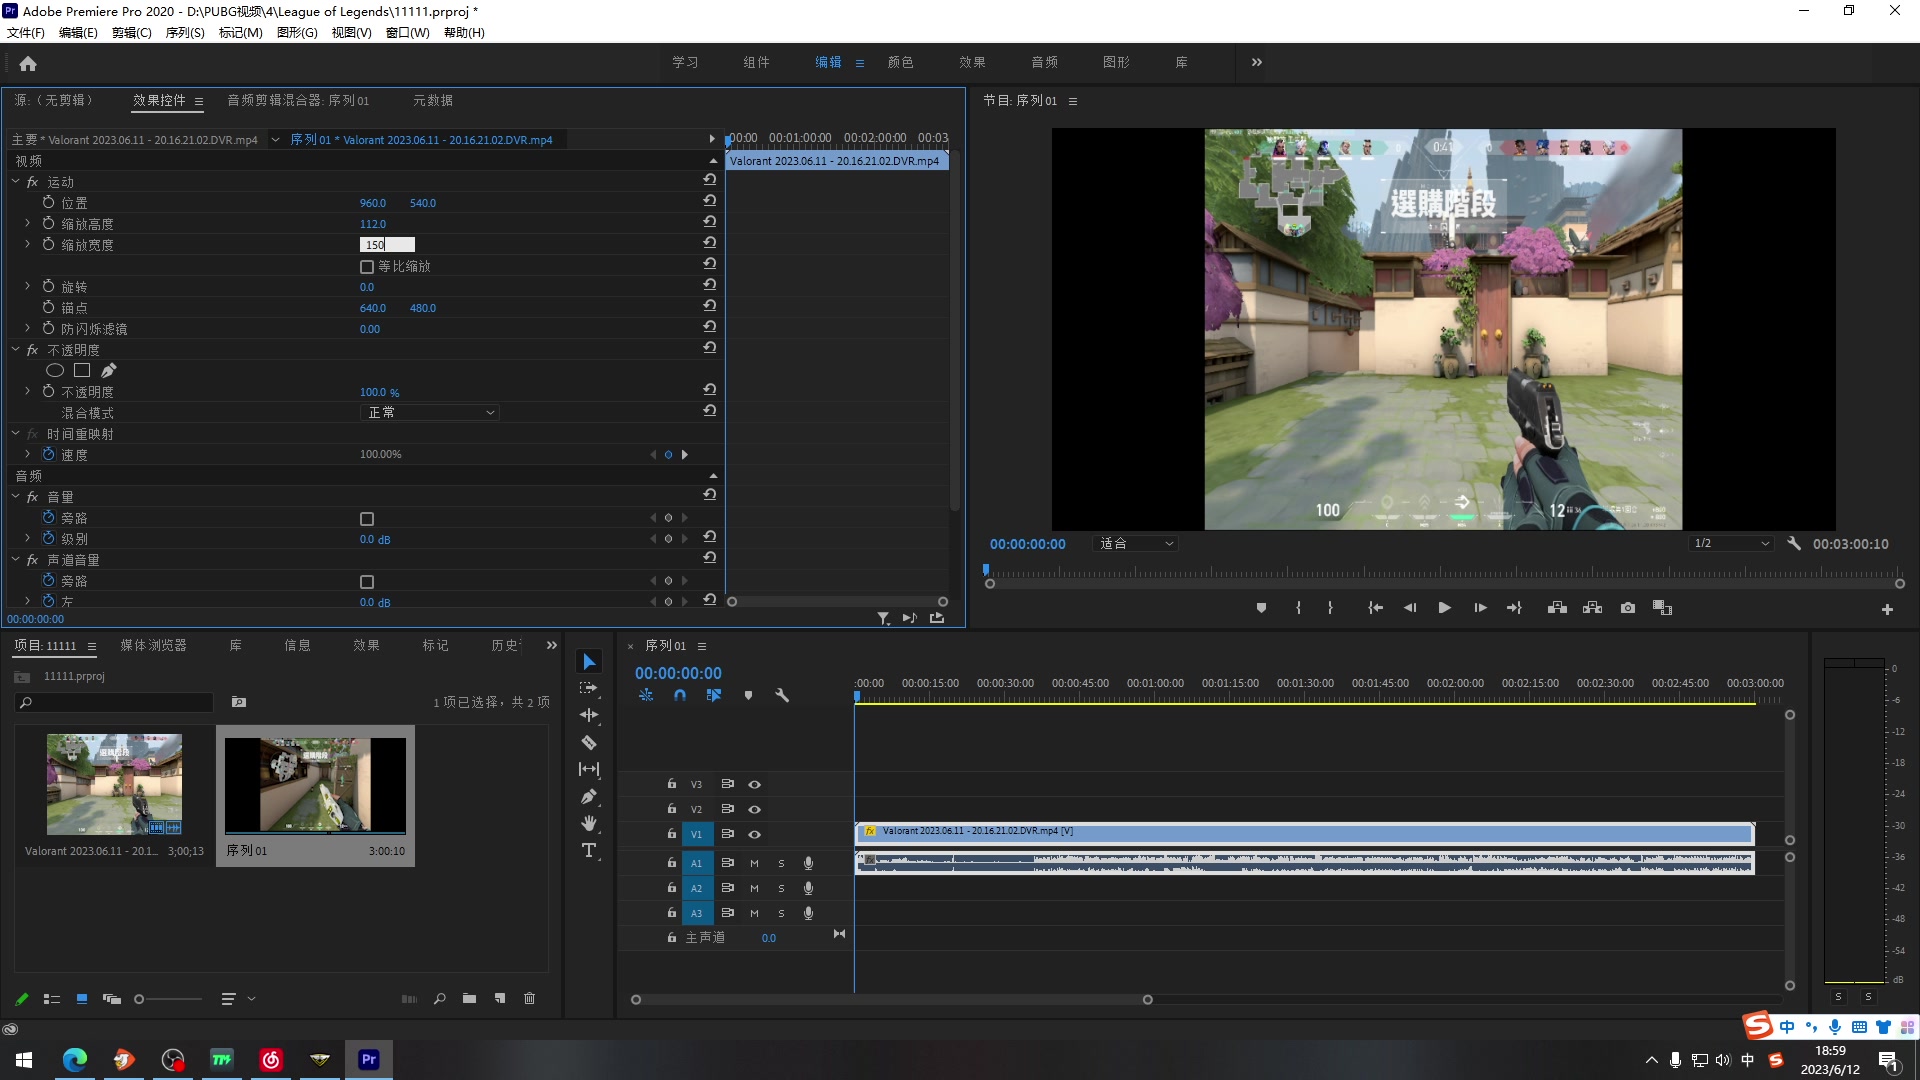The height and width of the screenshot is (1080, 1920).
Task: Create ellipse opacity mask
Action: point(55,371)
